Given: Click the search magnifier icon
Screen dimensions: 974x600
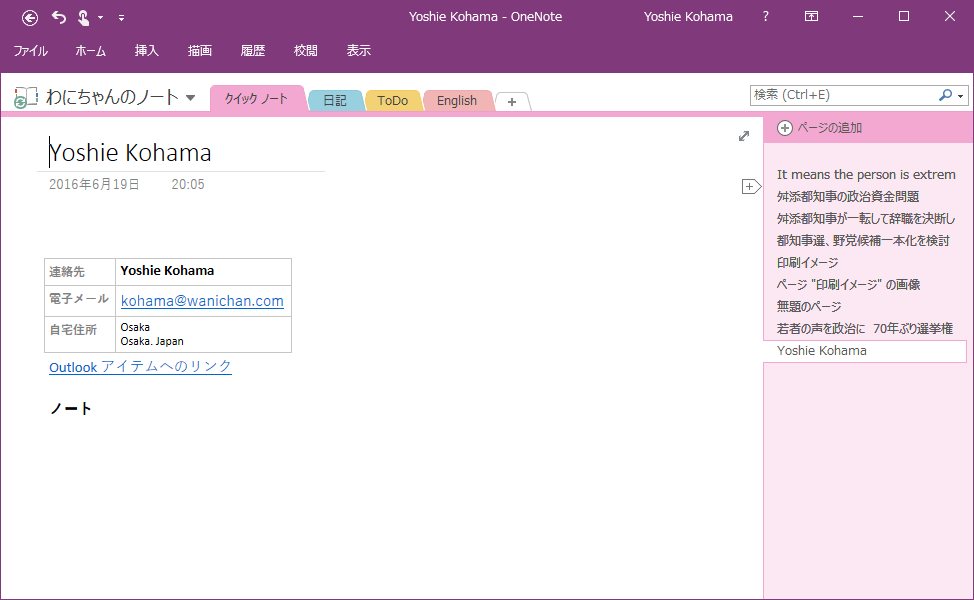Looking at the screenshot, I should point(945,95).
